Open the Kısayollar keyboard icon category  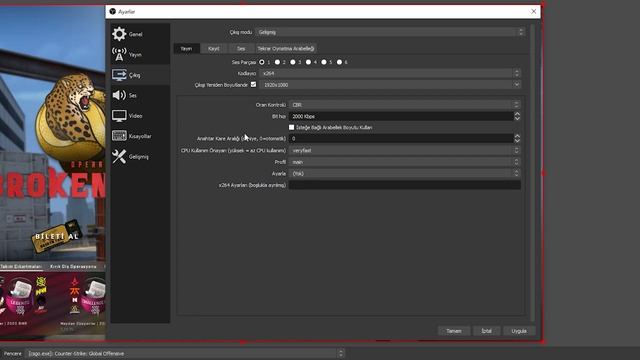[140, 136]
